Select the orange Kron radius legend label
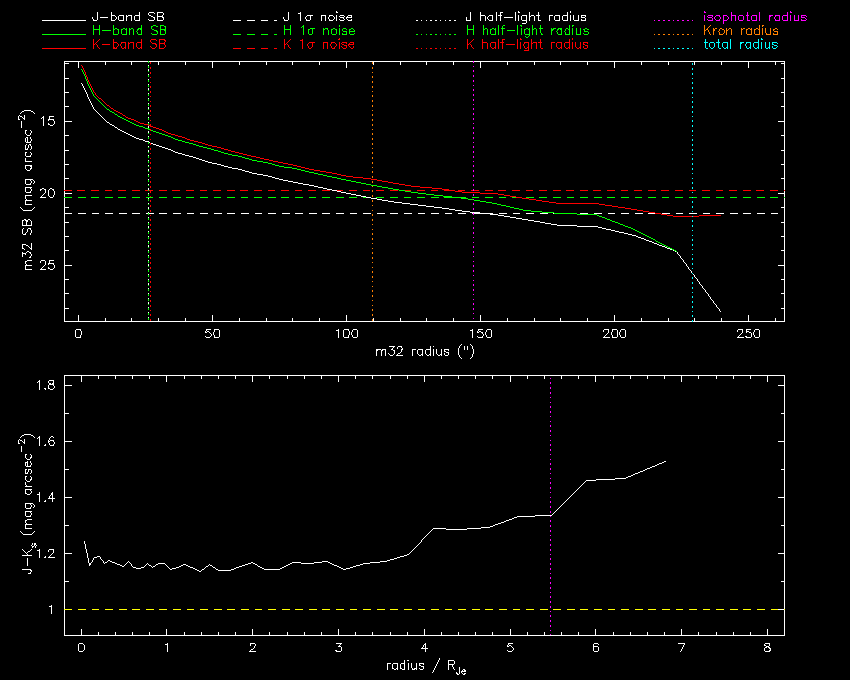 coord(739,32)
